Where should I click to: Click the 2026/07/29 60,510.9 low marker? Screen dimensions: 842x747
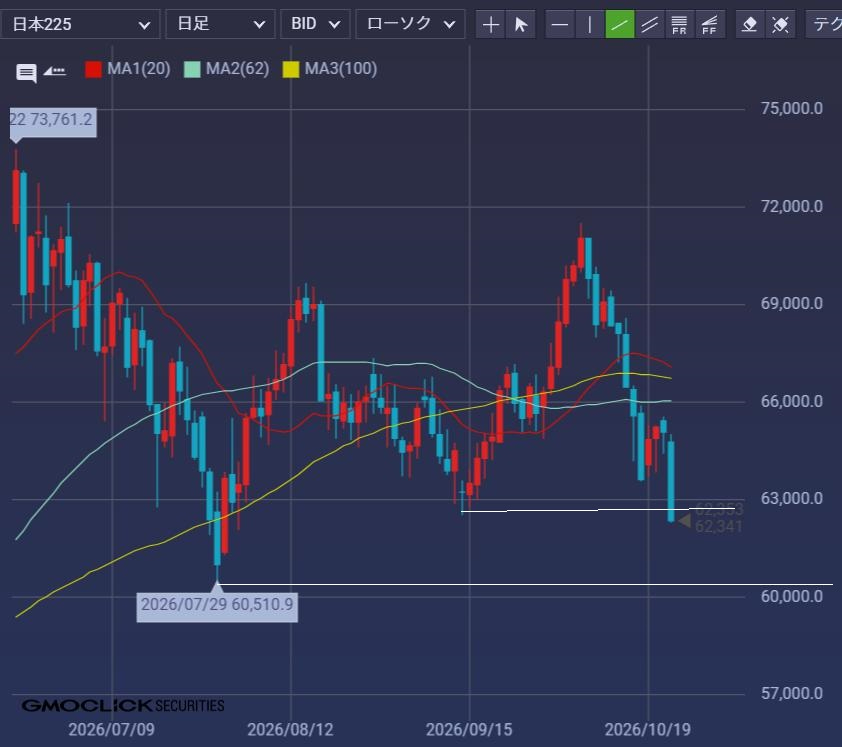click(217, 604)
